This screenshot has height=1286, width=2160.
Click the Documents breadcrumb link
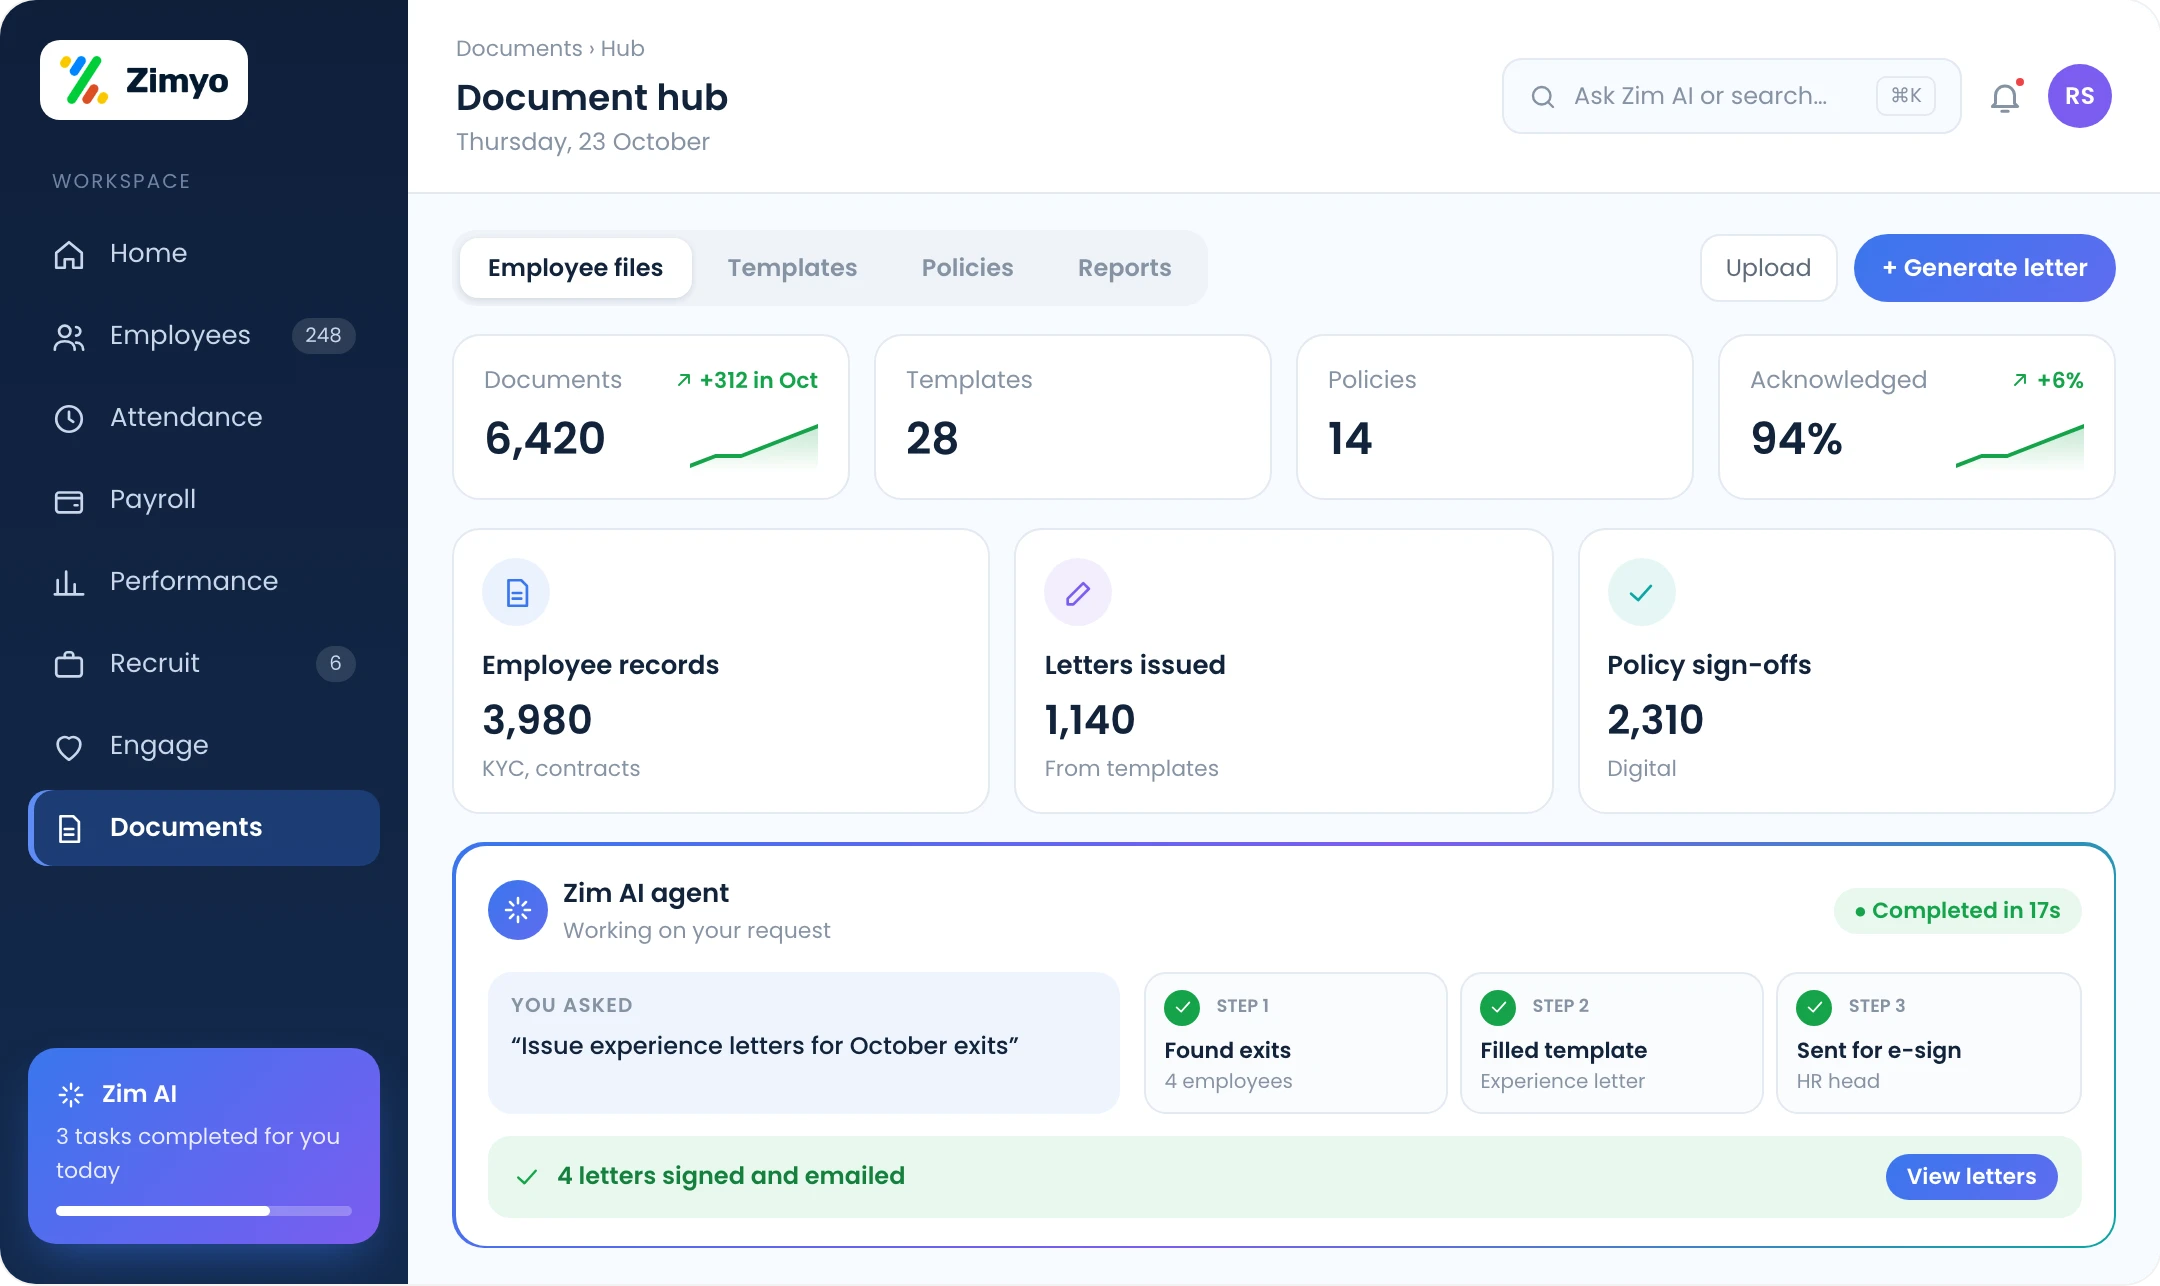(x=519, y=49)
